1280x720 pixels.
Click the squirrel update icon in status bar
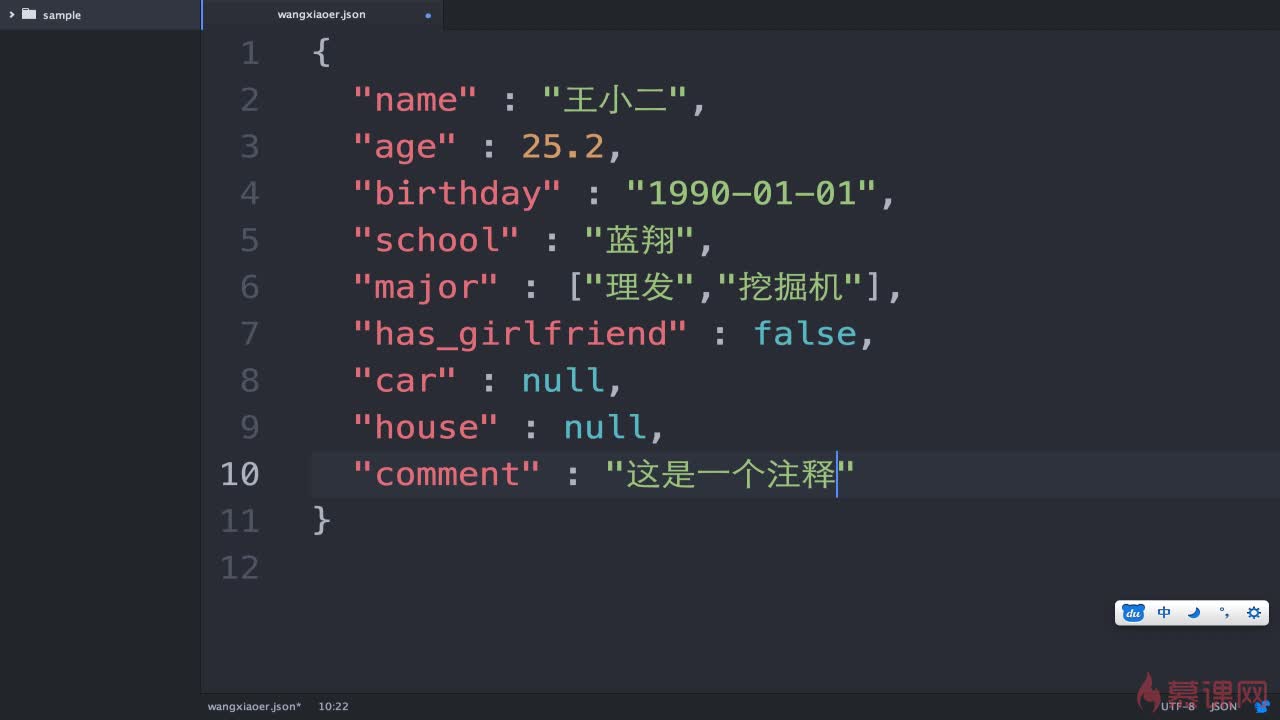point(1260,706)
